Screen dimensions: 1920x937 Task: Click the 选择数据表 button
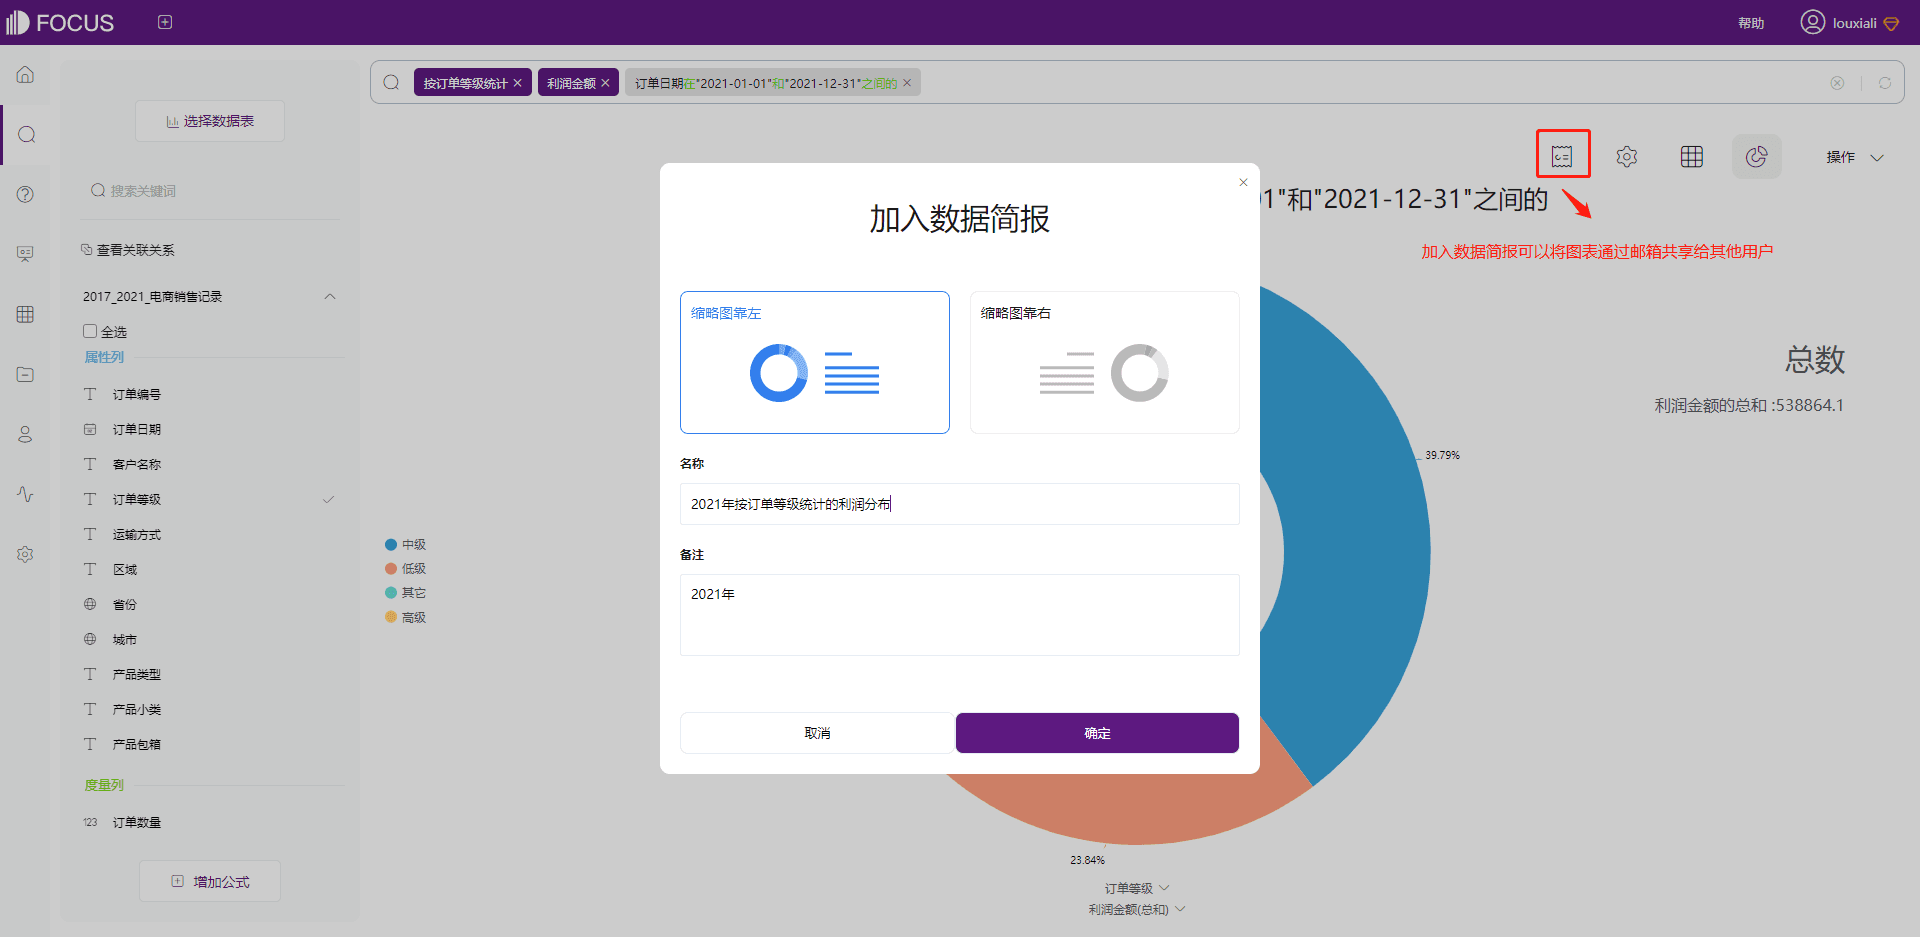click(x=210, y=121)
